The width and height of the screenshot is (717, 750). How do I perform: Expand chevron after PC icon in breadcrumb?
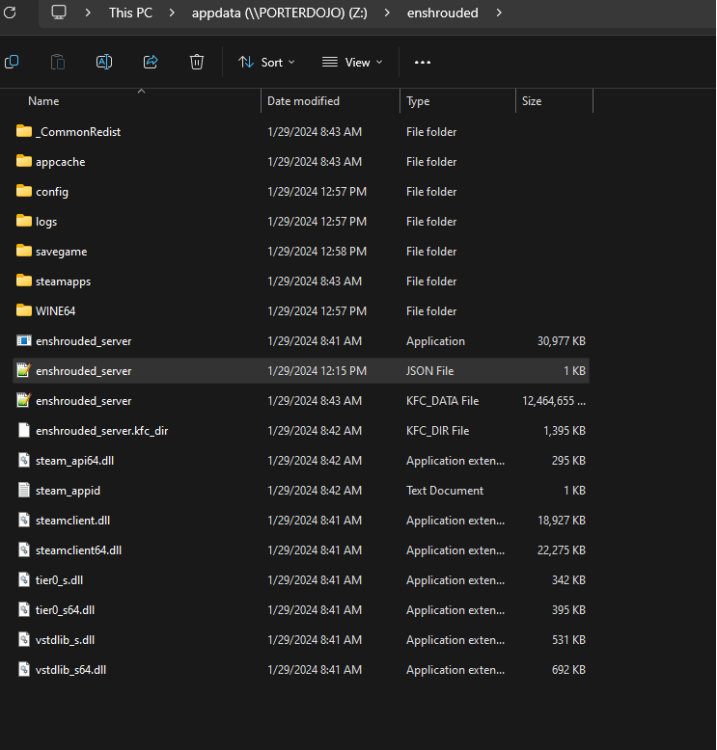point(88,12)
